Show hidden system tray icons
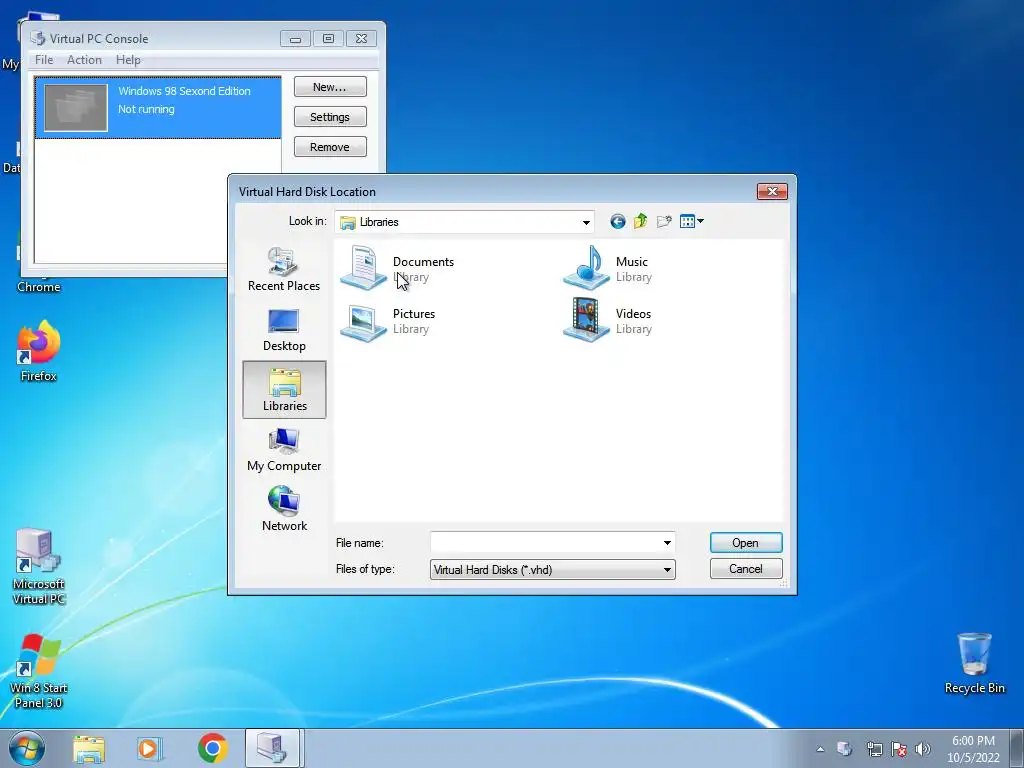The image size is (1024, 768). coord(820,749)
